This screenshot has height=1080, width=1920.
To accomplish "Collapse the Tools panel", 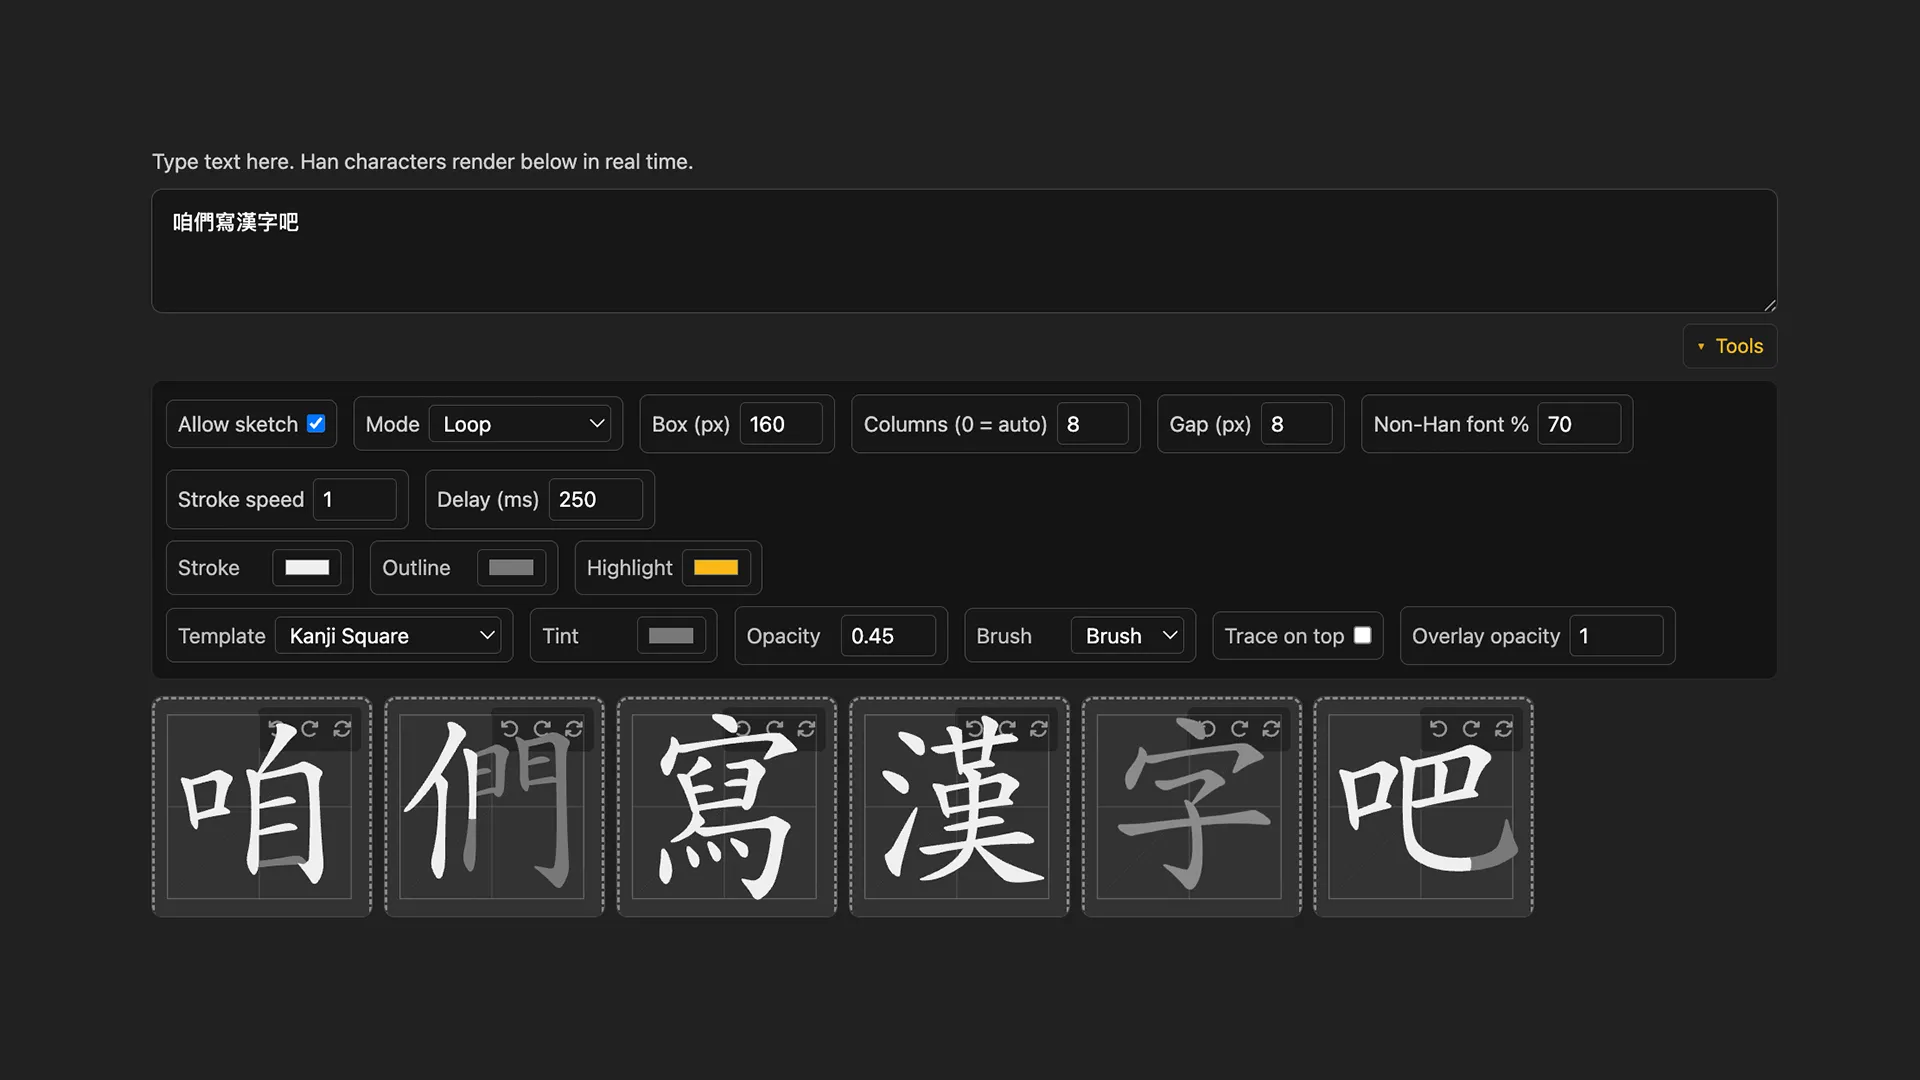I will point(1729,345).
